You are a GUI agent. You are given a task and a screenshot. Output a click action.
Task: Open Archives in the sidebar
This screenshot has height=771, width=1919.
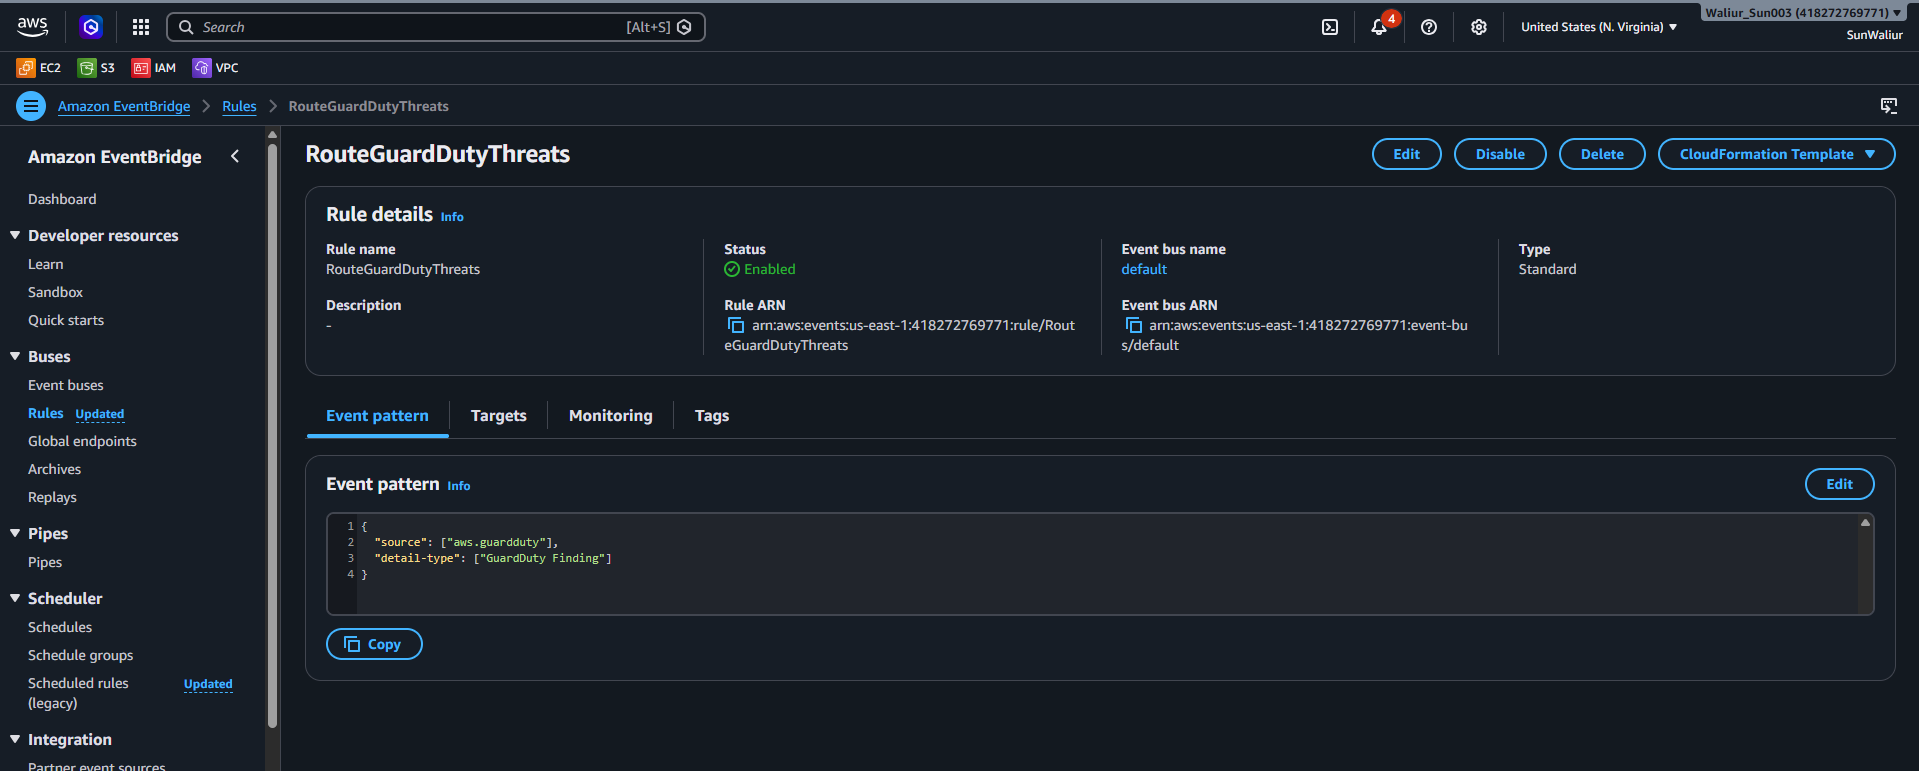(54, 469)
